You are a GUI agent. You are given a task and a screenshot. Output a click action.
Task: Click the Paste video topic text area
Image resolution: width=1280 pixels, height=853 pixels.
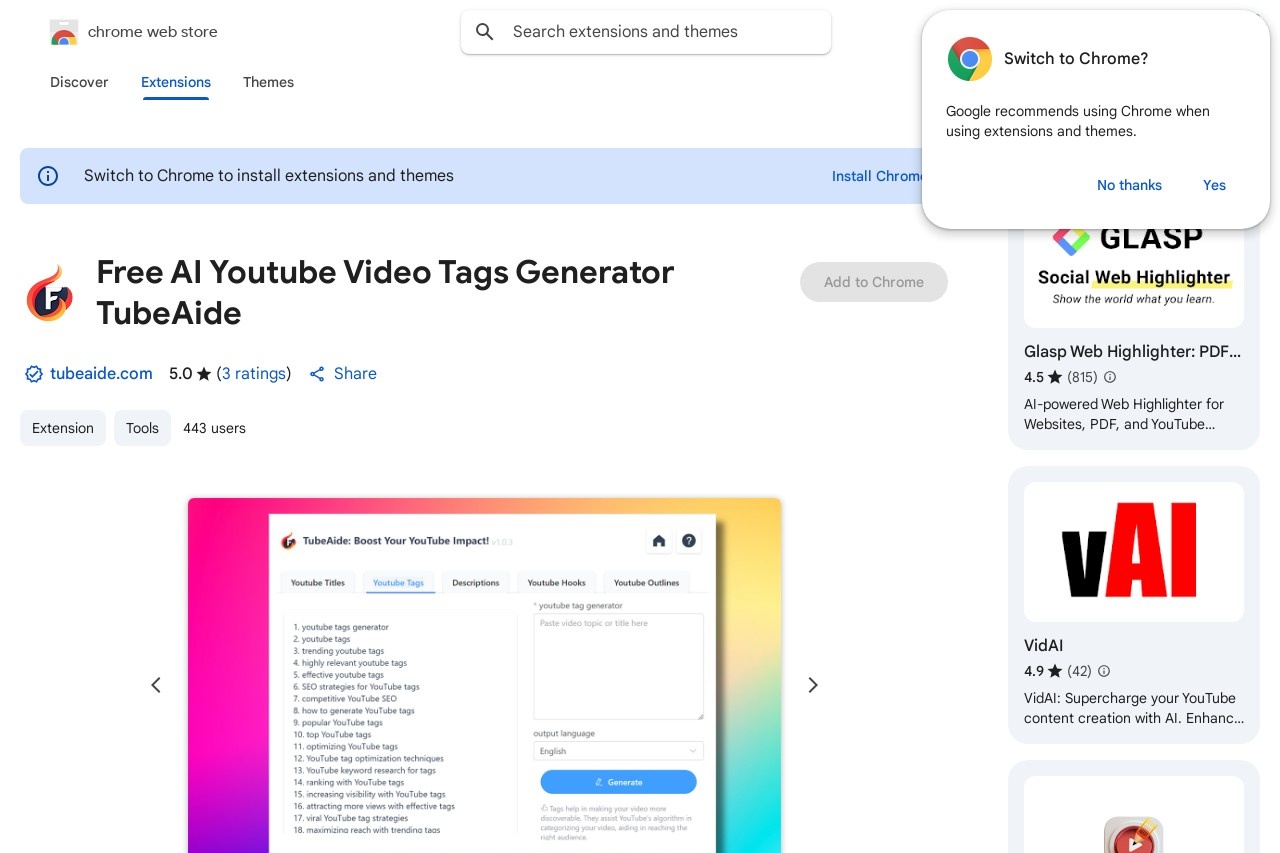[x=618, y=666]
